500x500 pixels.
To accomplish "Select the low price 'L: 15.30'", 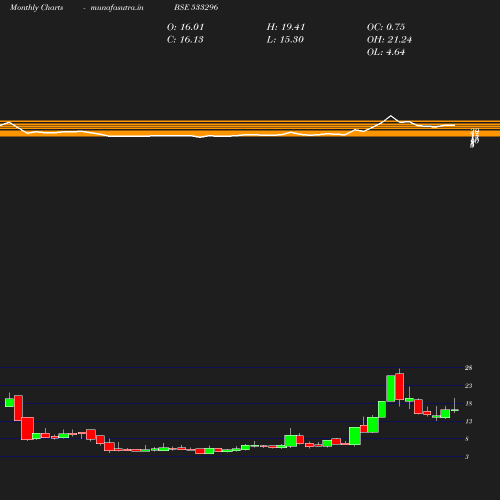I will point(285,40).
